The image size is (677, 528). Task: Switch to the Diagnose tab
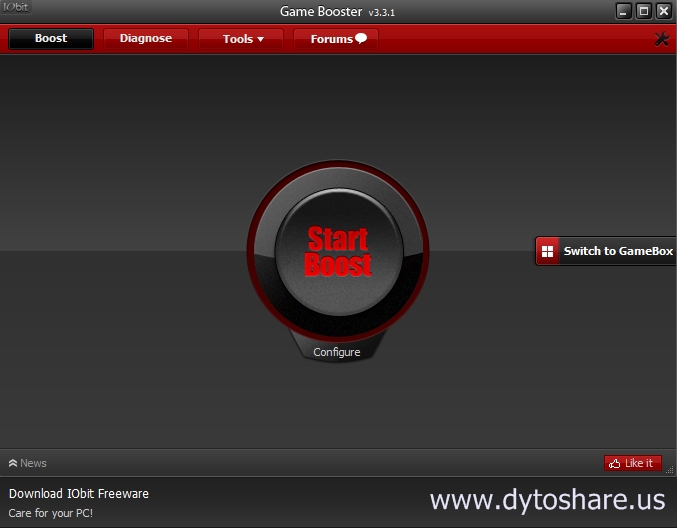click(x=146, y=38)
